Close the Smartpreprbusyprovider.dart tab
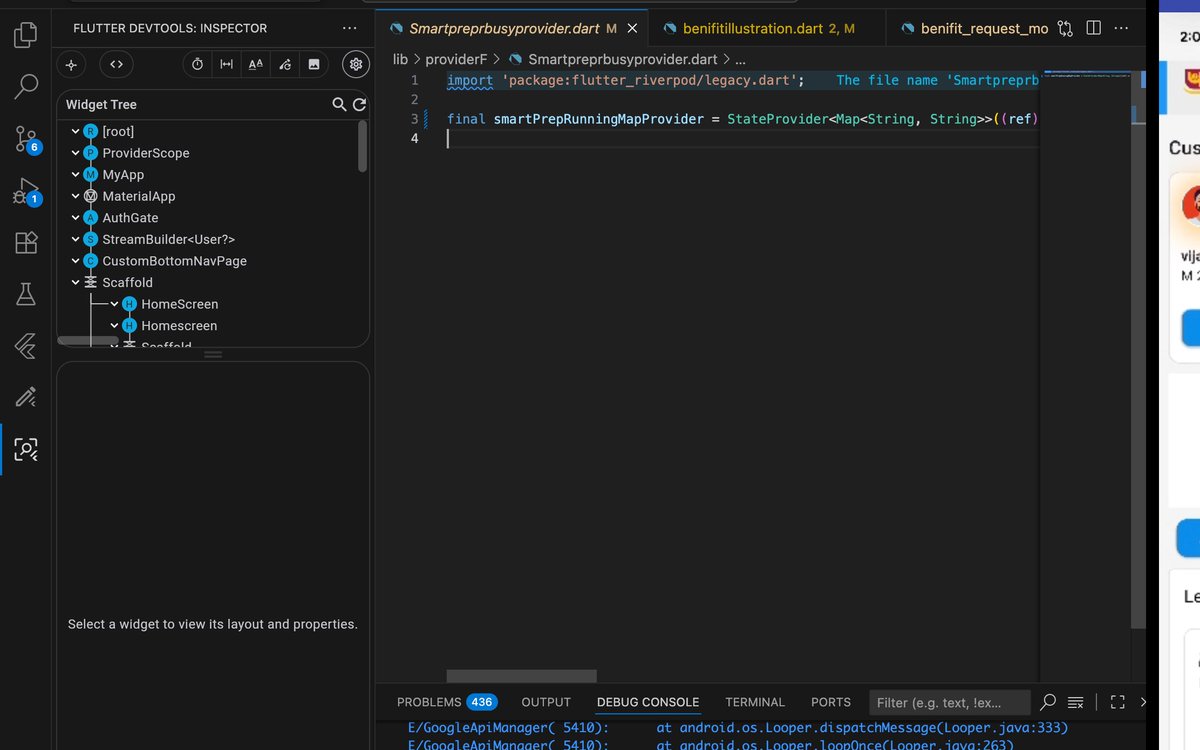The height and width of the screenshot is (750, 1200). (x=630, y=29)
